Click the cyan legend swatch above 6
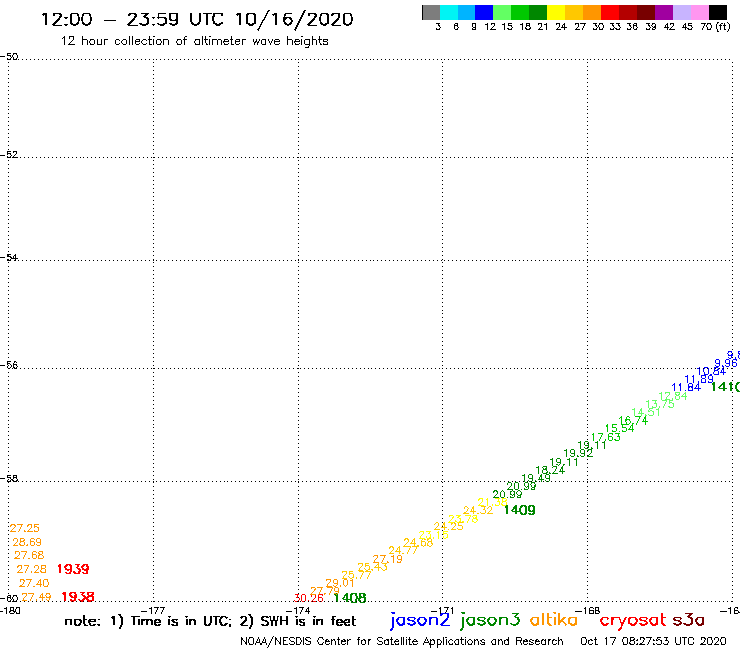Image resolution: width=740 pixels, height=650 pixels. [x=449, y=13]
